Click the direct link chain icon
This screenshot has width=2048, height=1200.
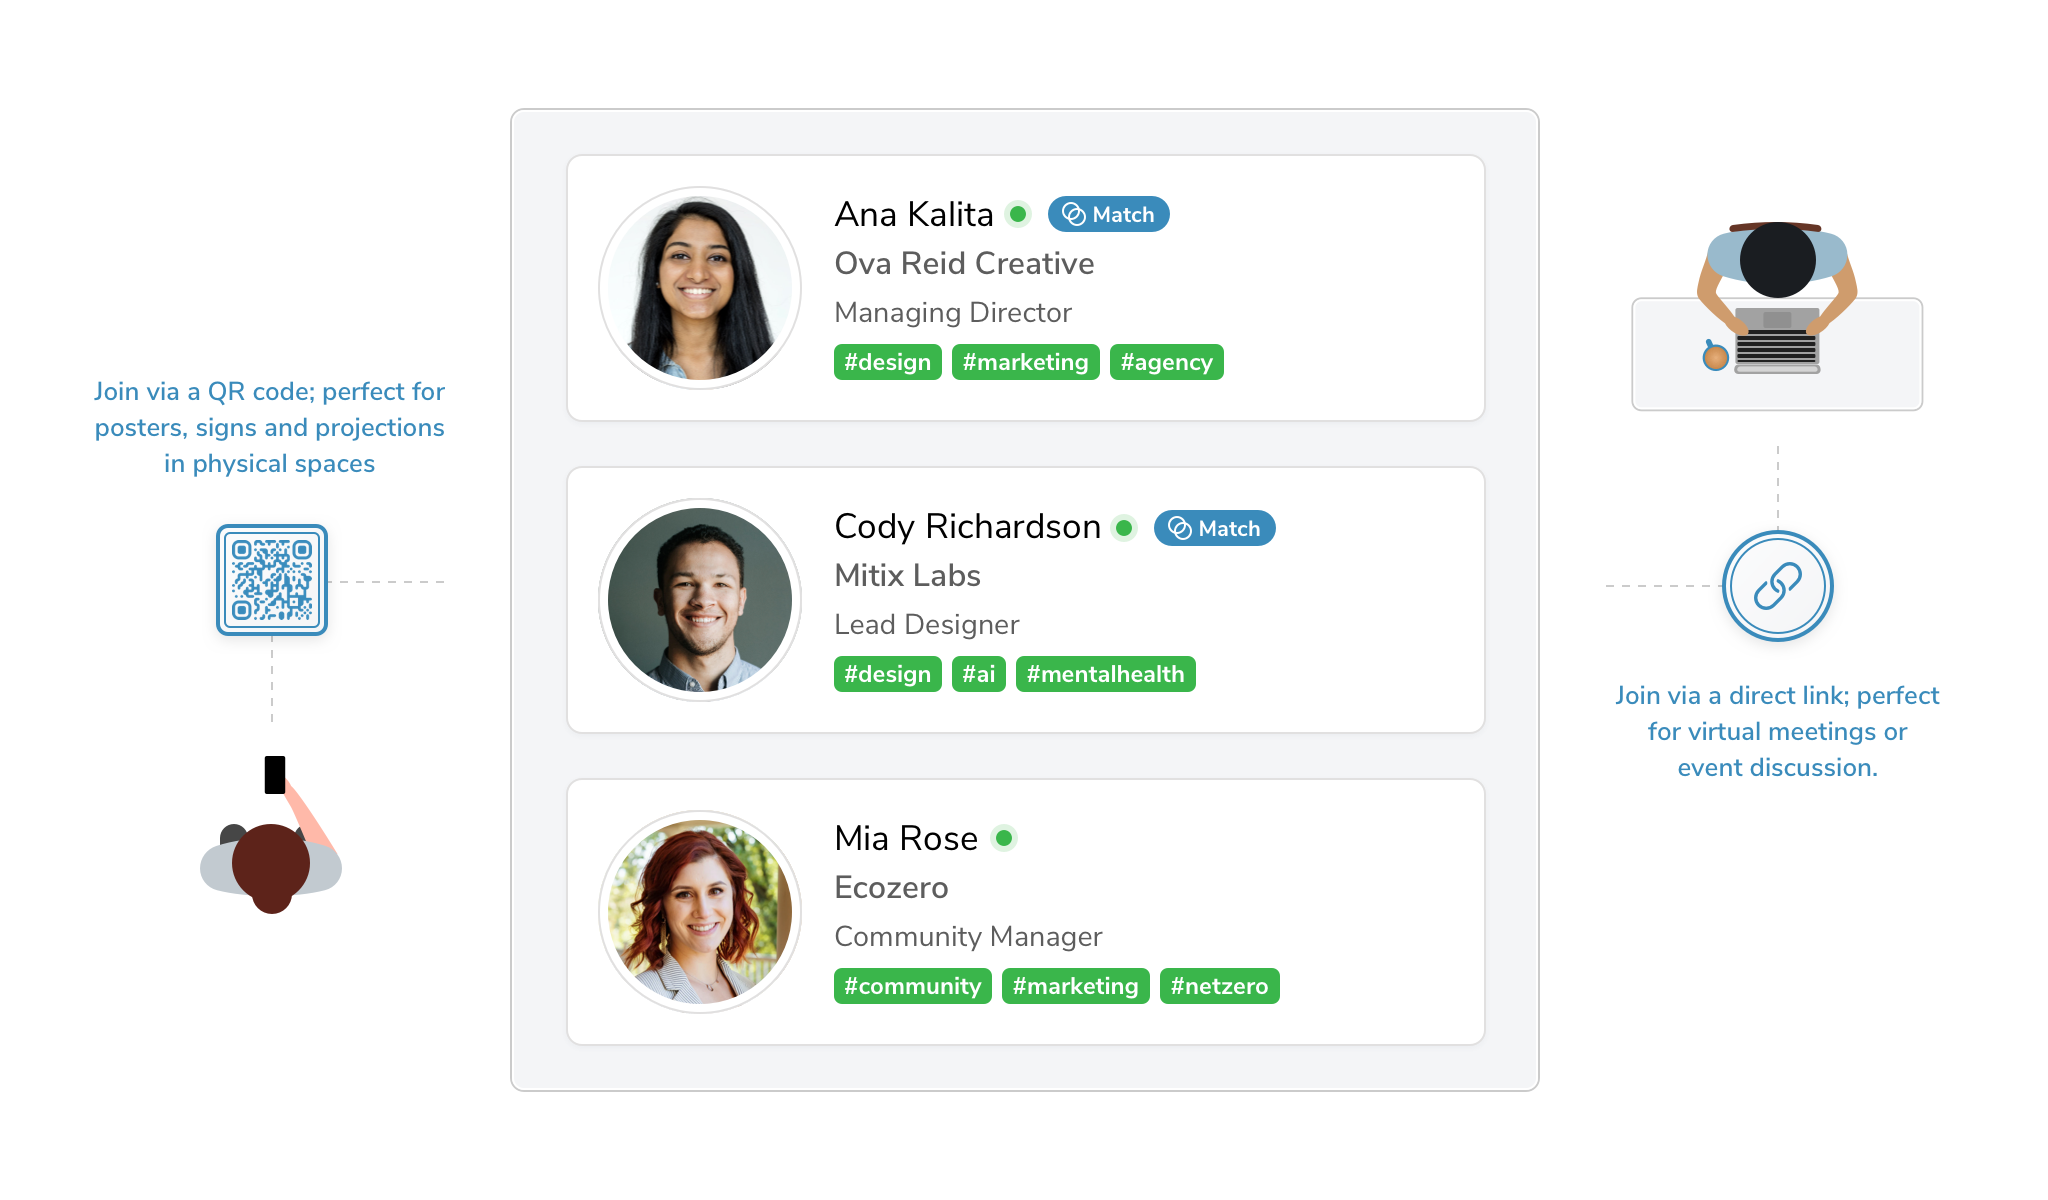(x=1778, y=586)
